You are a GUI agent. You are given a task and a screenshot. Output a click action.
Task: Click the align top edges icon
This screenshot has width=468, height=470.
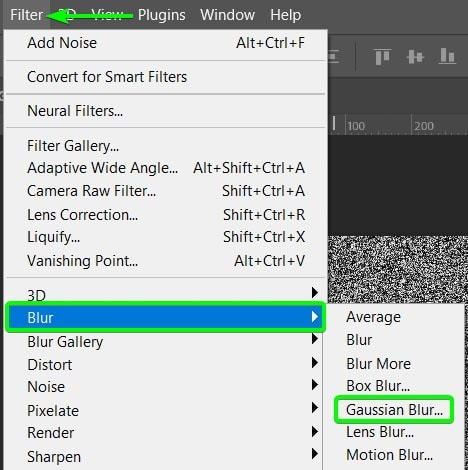pos(382,57)
